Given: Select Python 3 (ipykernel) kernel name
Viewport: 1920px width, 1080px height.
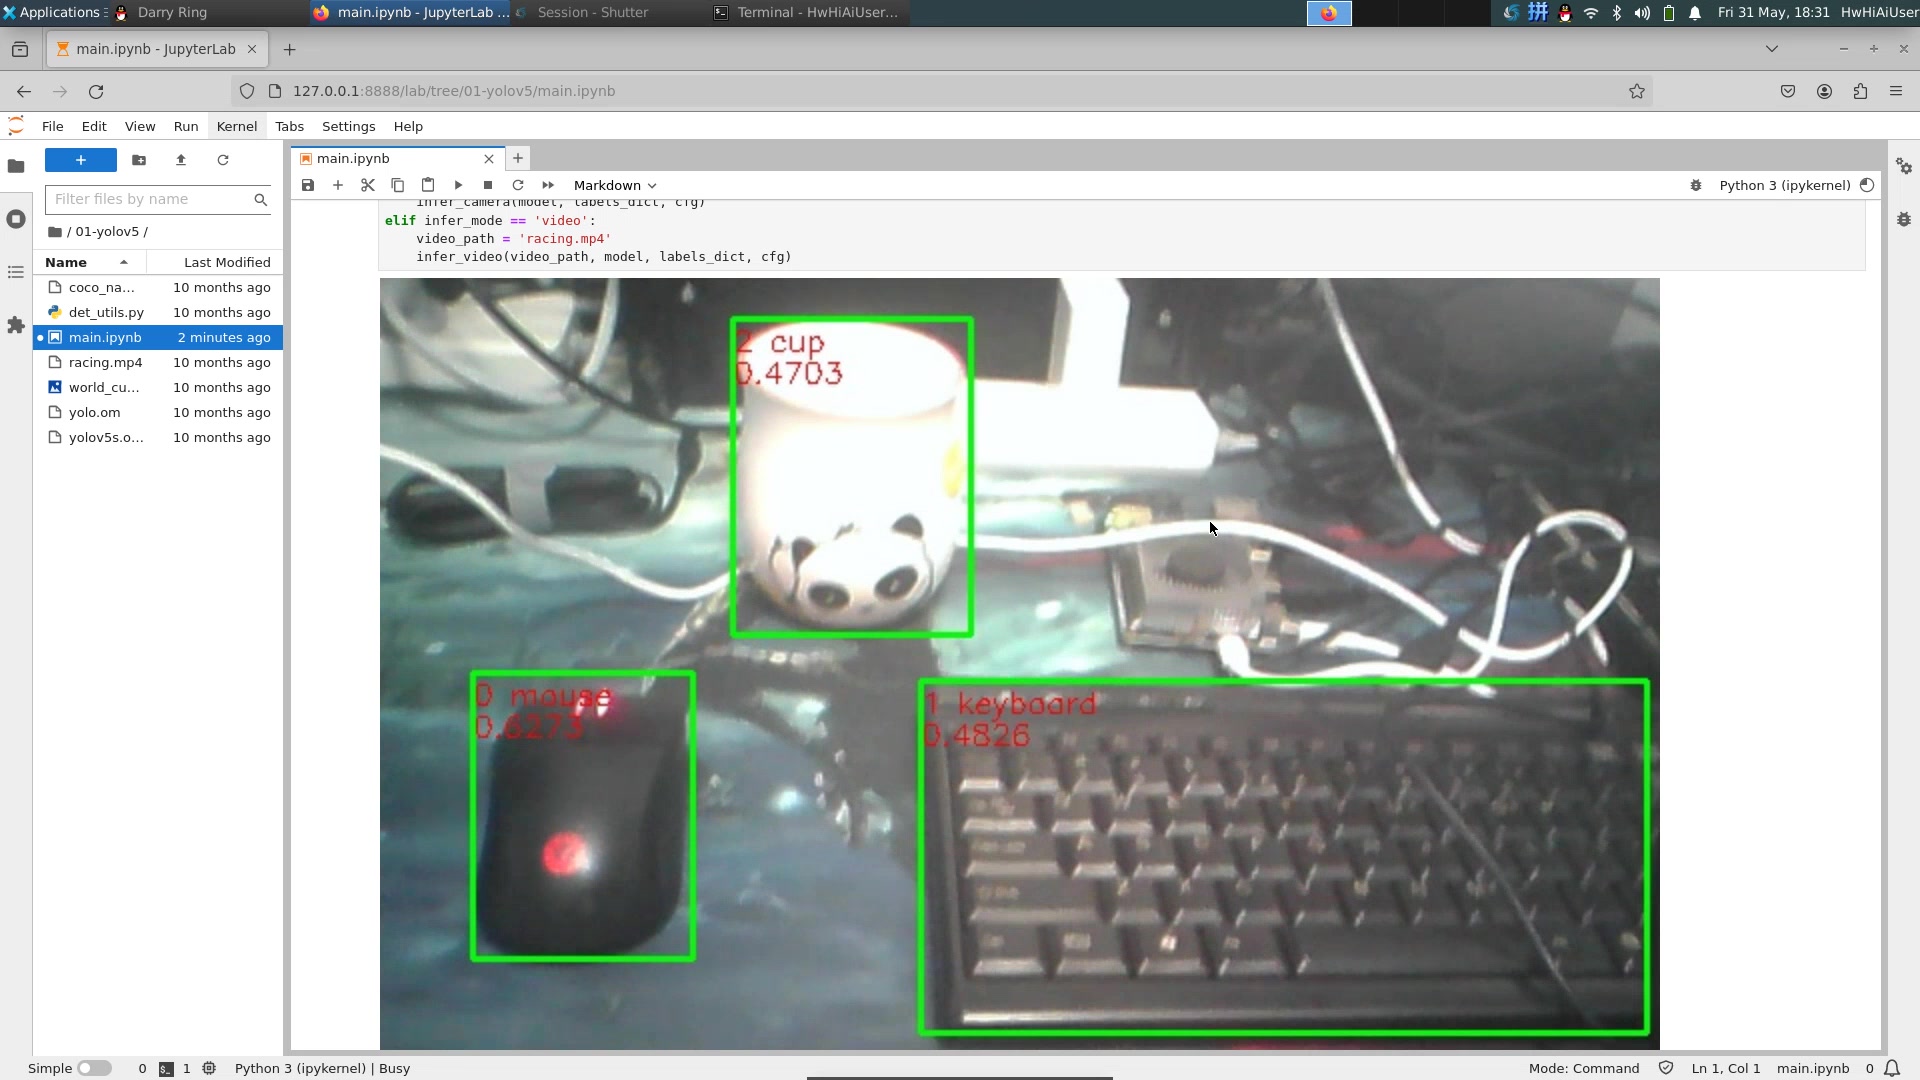Looking at the screenshot, I should 1784,185.
